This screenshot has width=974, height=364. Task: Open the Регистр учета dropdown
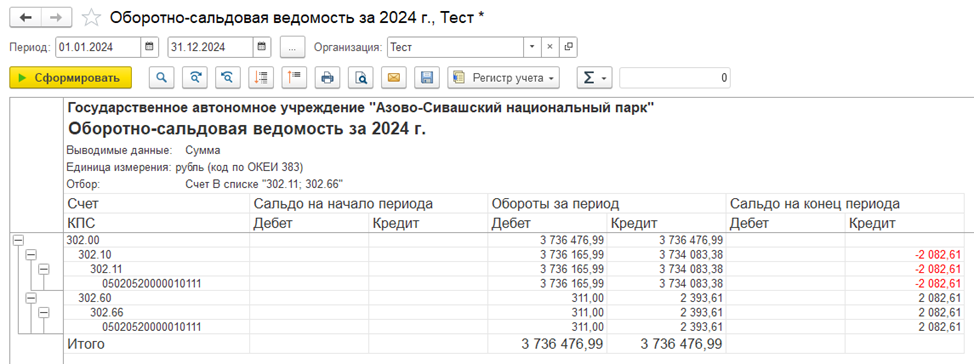click(x=504, y=78)
